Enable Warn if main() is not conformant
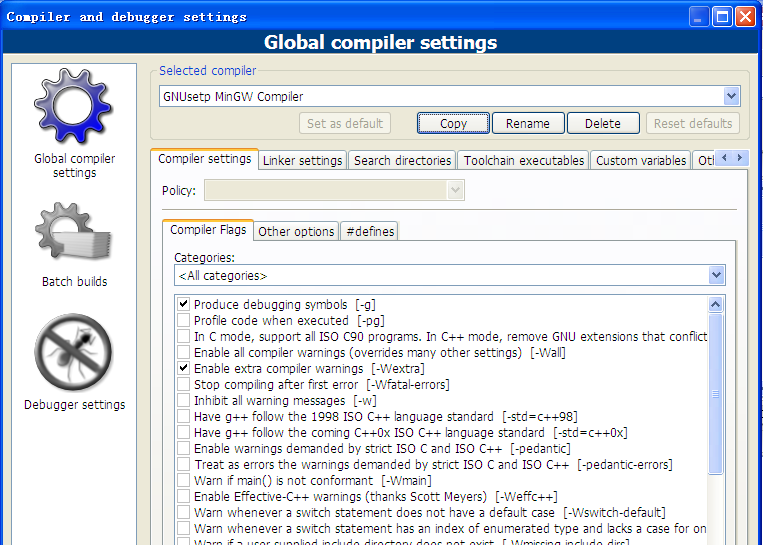 pyautogui.click(x=183, y=480)
